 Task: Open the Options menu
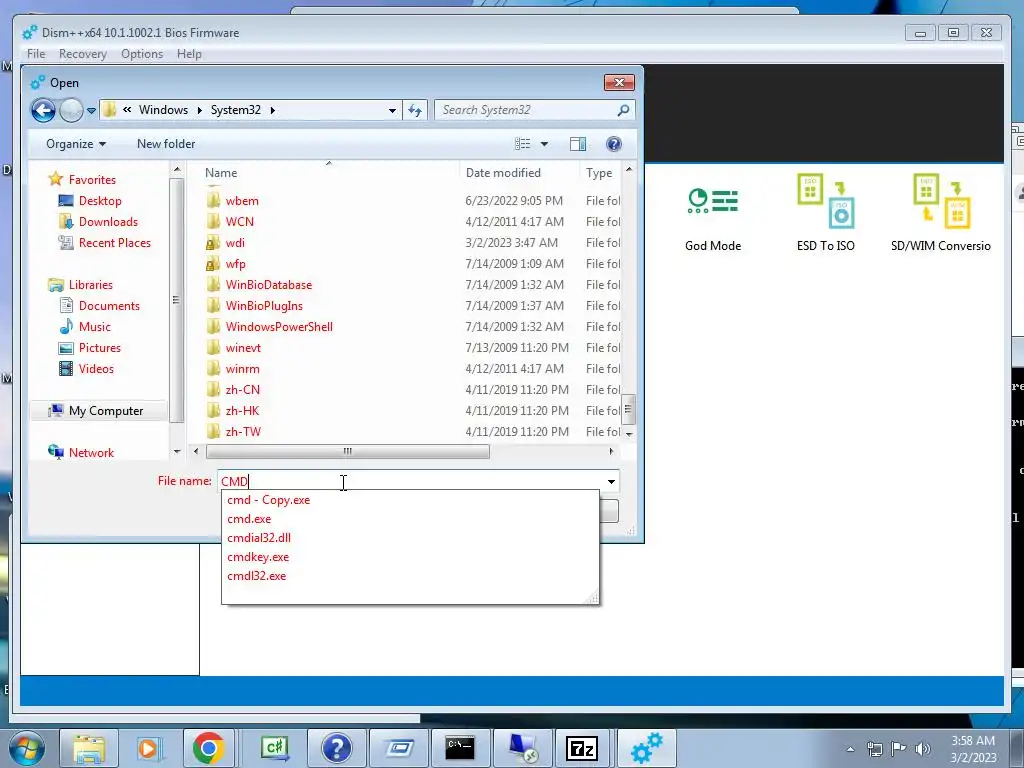tap(142, 54)
